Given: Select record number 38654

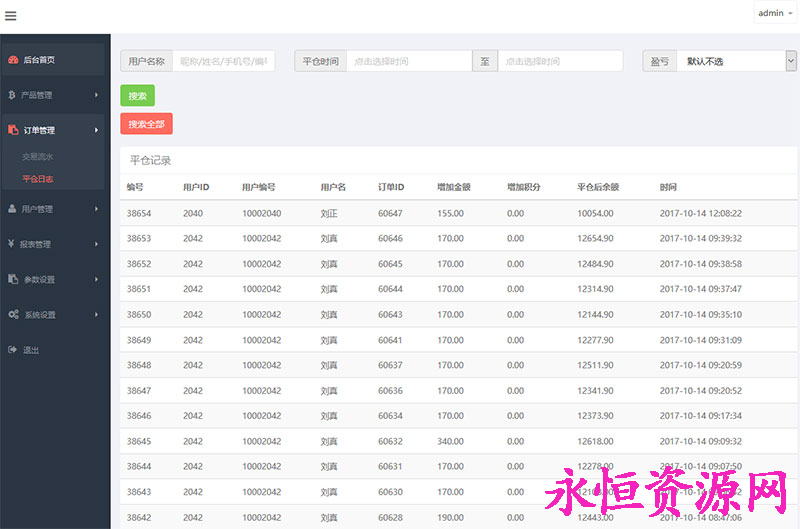Looking at the screenshot, I should click(139, 213).
